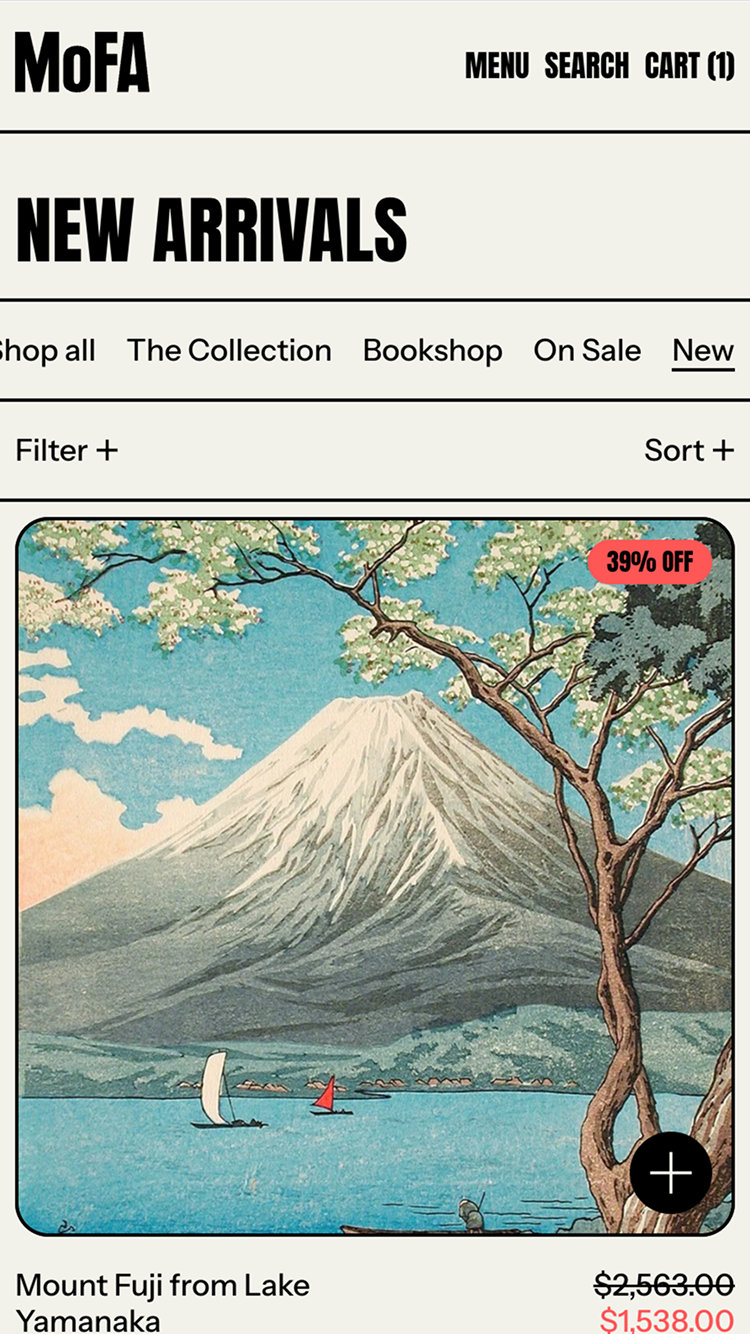The image size is (750, 1334).
Task: Add Mount Fuji print with black plus button
Action: (671, 1173)
